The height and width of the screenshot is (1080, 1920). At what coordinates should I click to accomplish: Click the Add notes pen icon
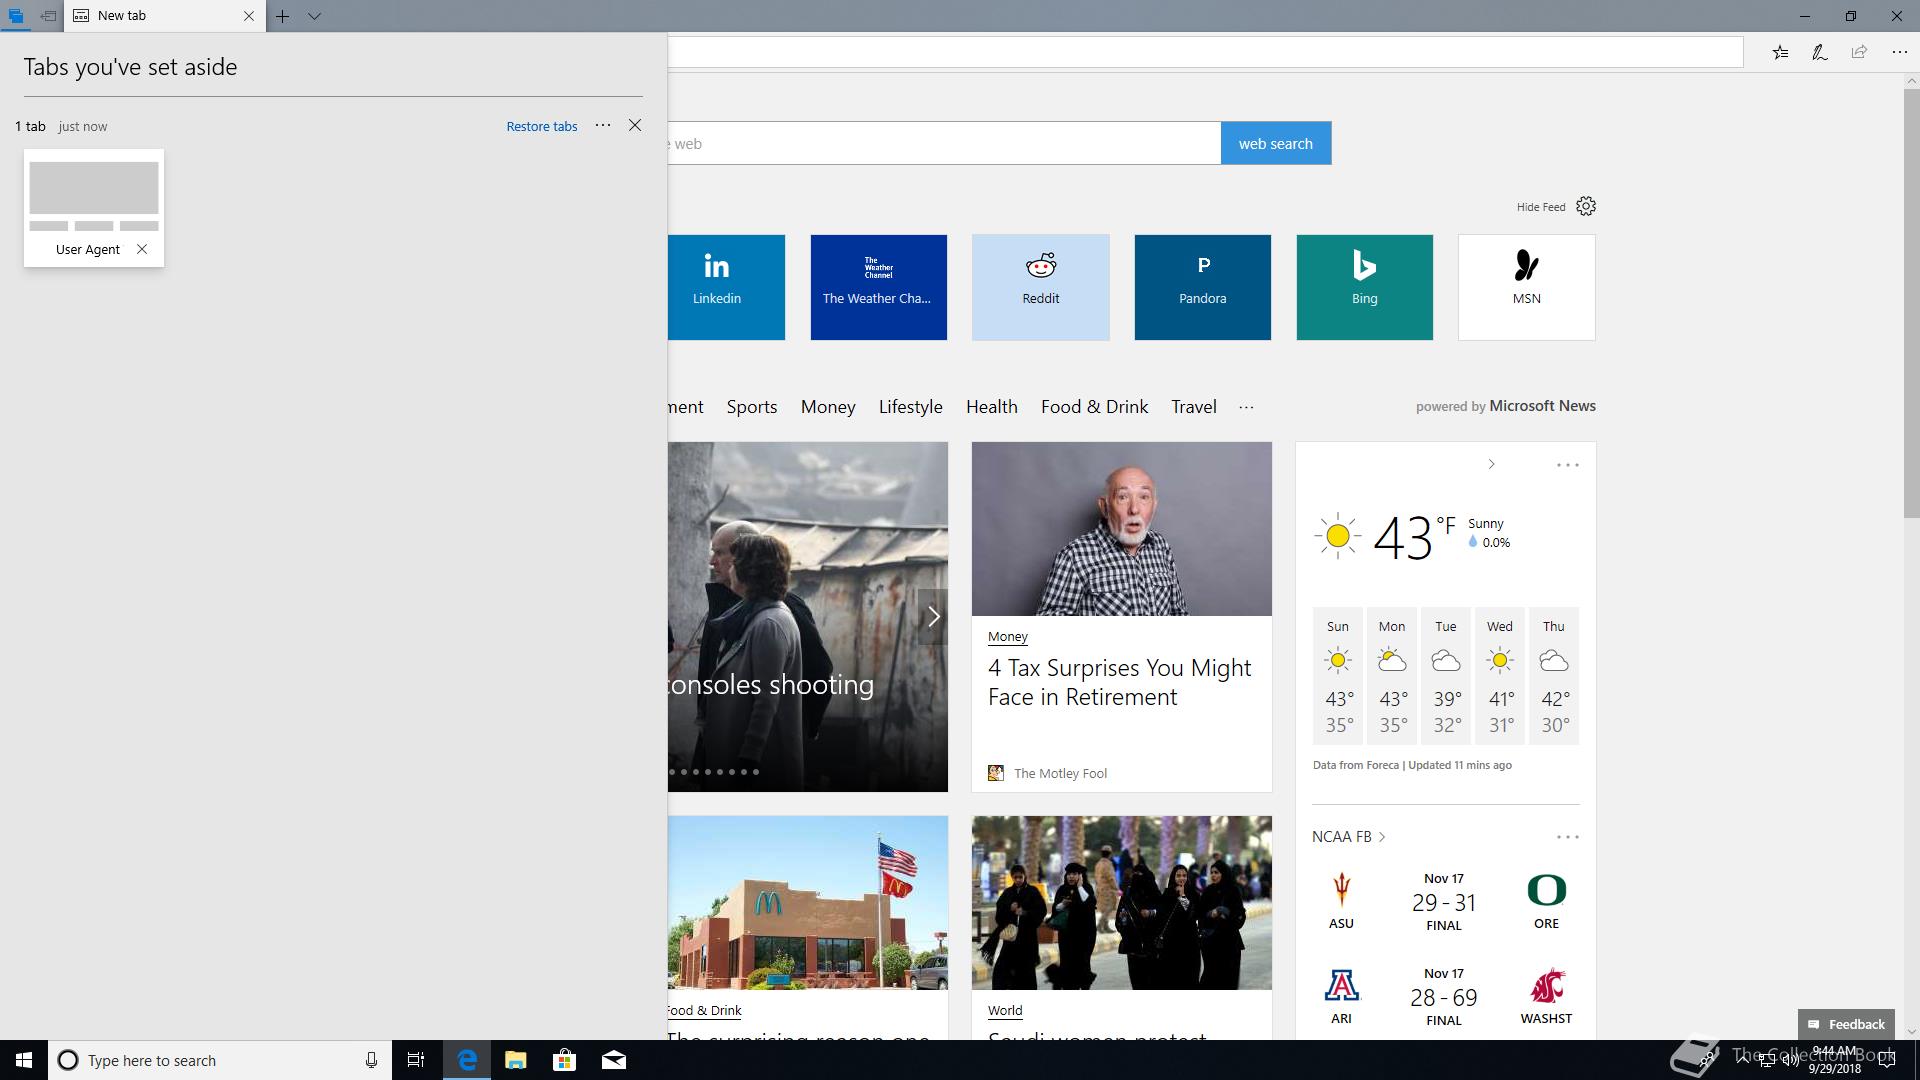(x=1819, y=53)
